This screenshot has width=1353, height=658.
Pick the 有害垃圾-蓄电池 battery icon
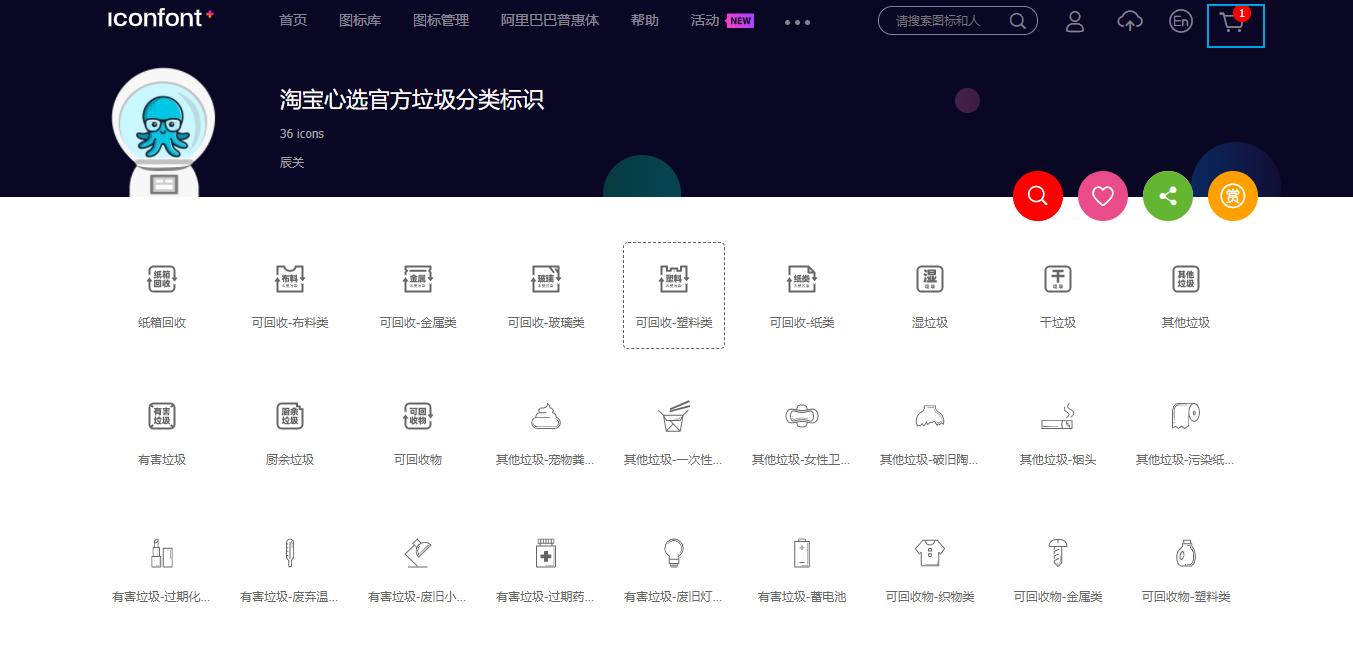[x=802, y=553]
